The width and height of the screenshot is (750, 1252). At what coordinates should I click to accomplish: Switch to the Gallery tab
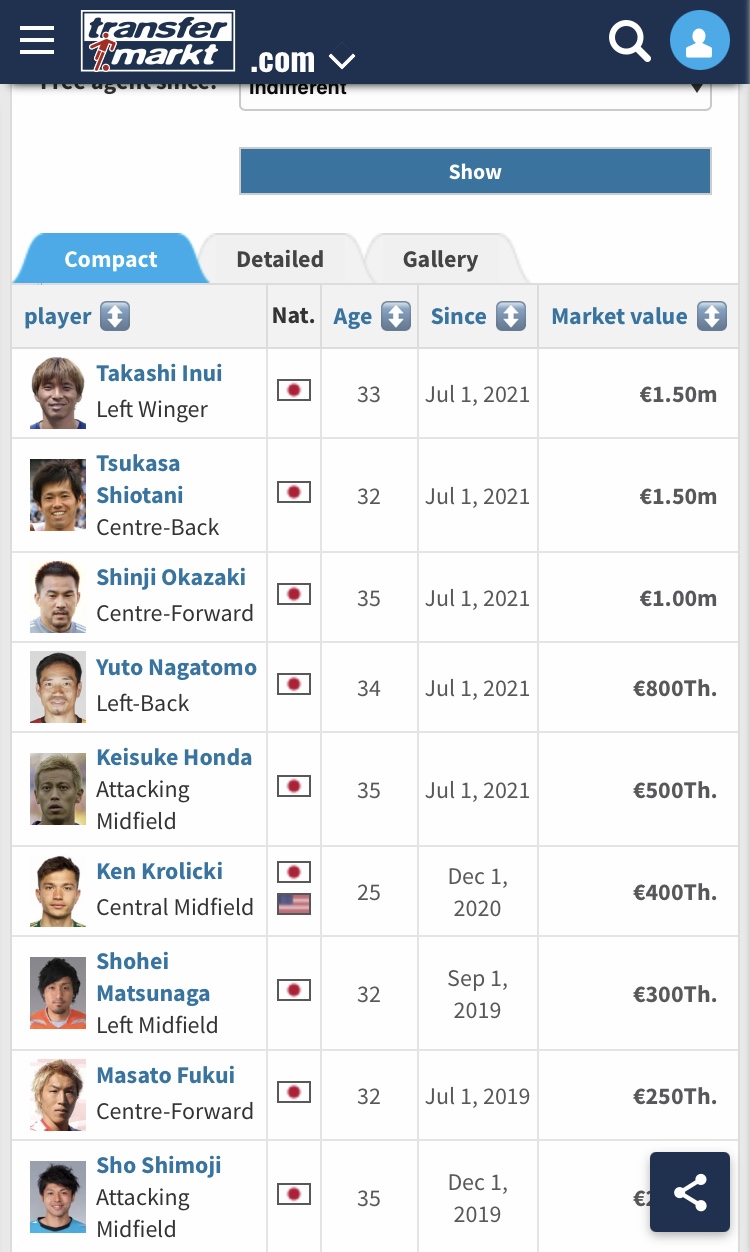click(440, 259)
